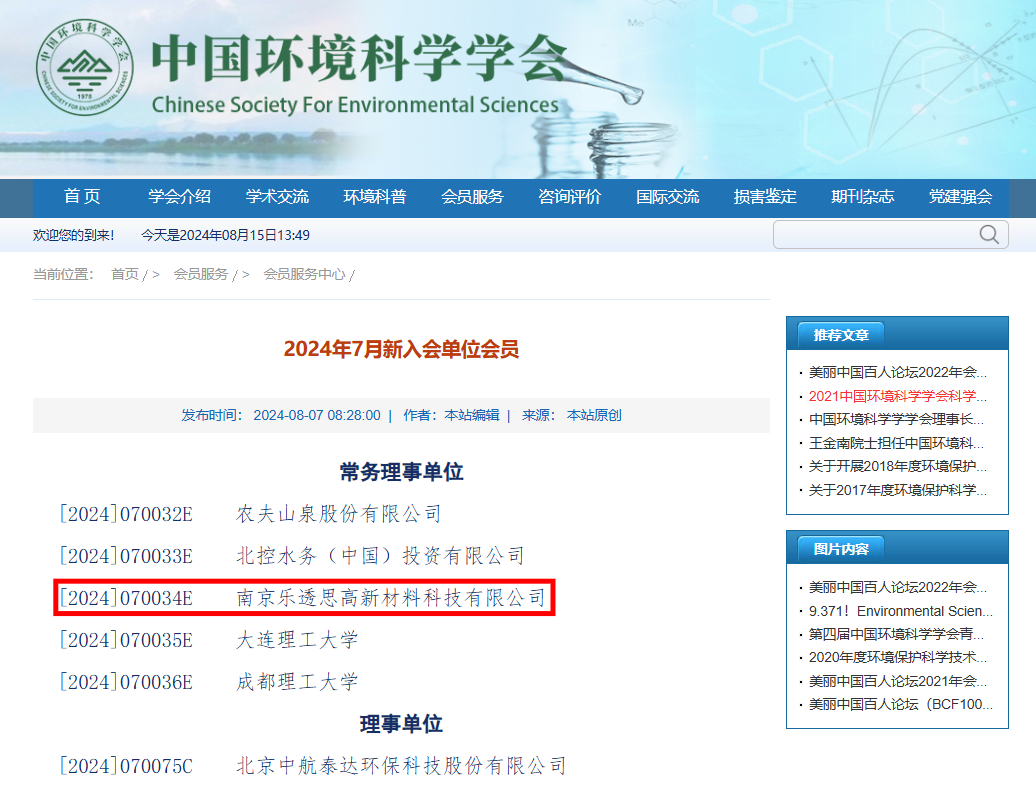This screenshot has height=785, width=1036.
Task: Open the 王金南院士担任中国环境科 article link
Action: click(x=897, y=443)
